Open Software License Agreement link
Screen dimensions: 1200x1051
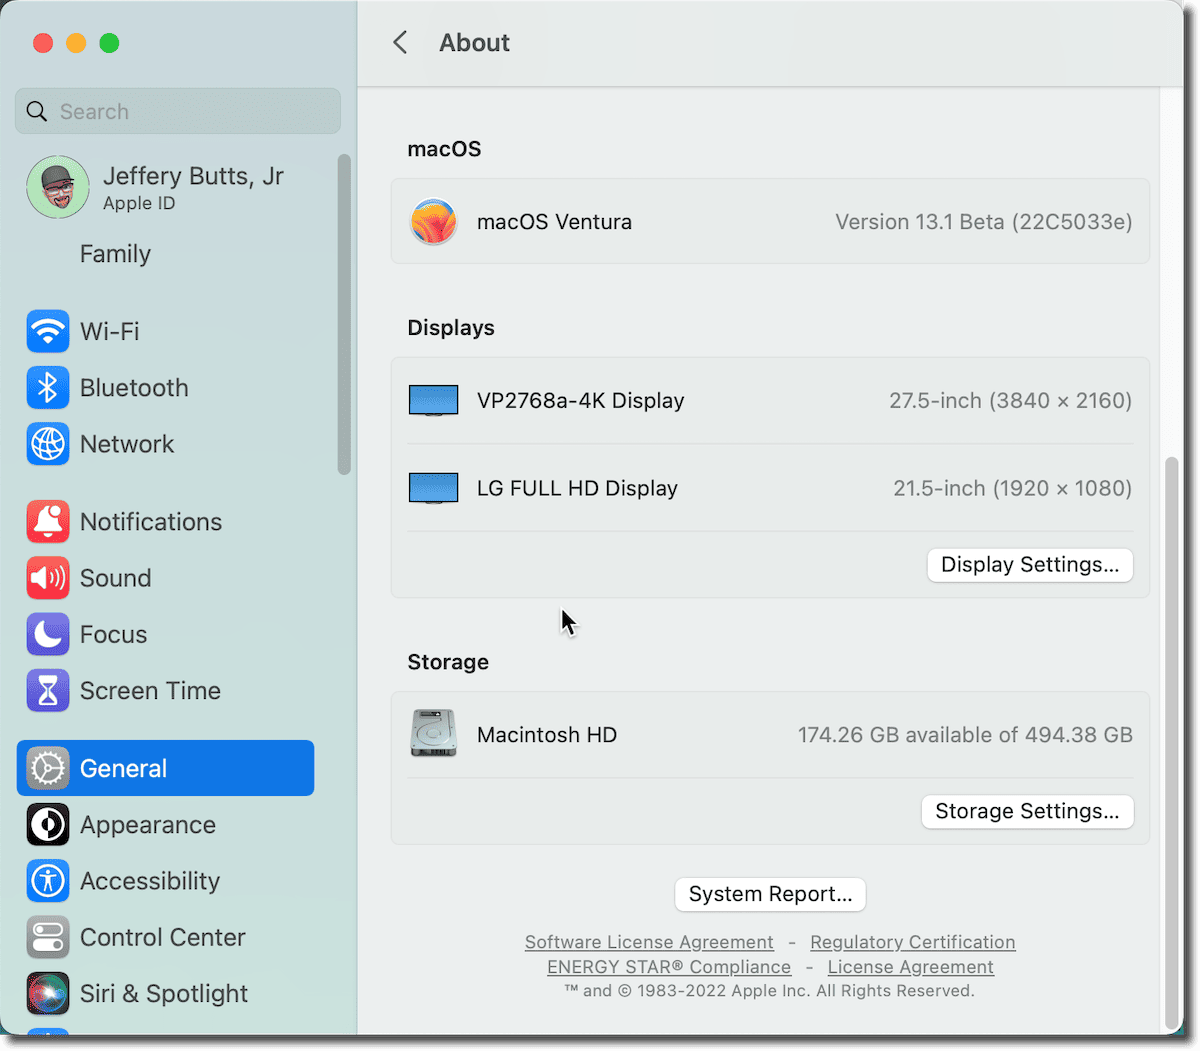pyautogui.click(x=649, y=942)
